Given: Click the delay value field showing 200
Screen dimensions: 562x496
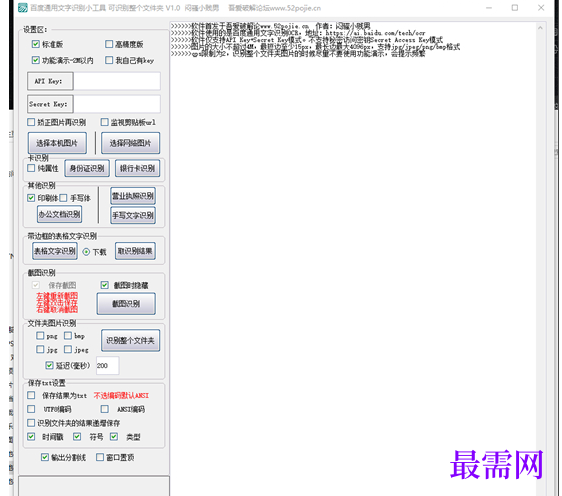Looking at the screenshot, I should [x=108, y=366].
